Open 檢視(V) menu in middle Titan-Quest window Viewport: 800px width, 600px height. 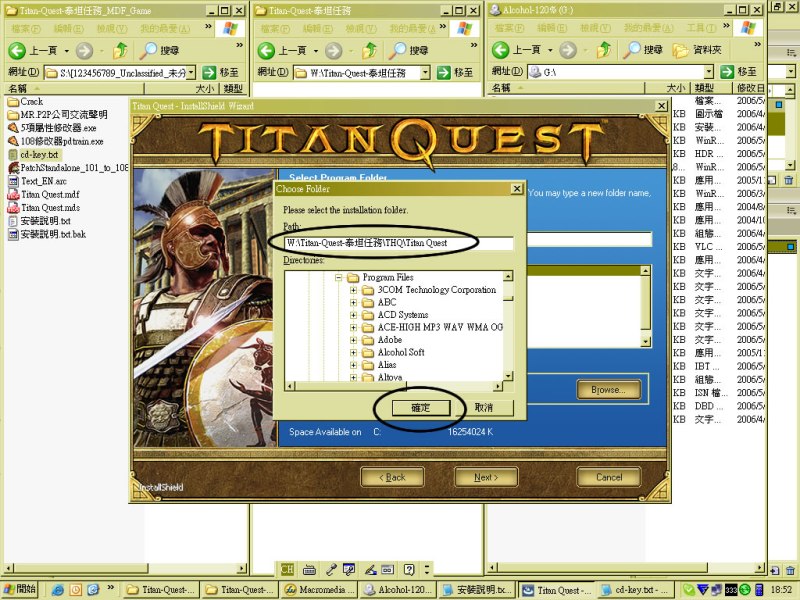tap(361, 29)
